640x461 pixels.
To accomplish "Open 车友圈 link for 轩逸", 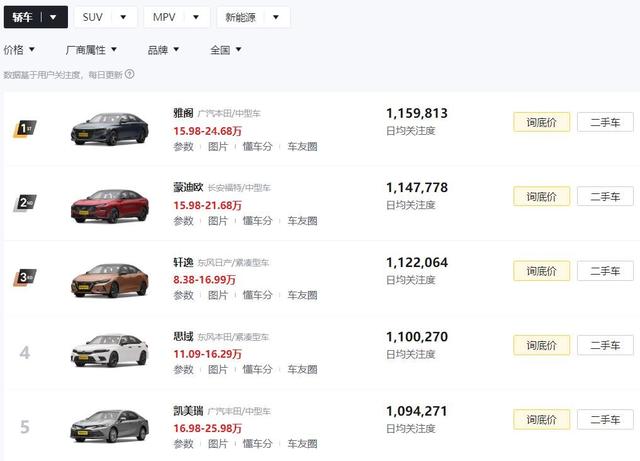I will click(x=302, y=295).
